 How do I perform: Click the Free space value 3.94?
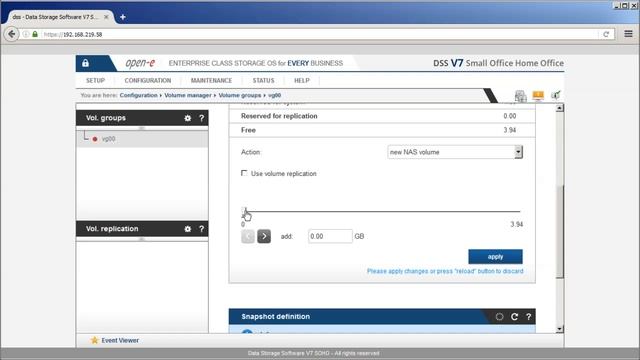[x=509, y=130]
